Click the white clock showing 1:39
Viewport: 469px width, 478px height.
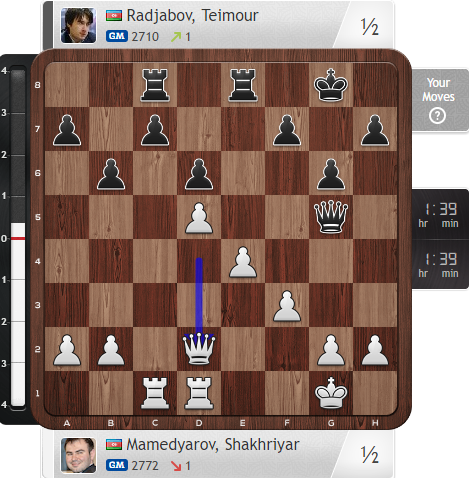tap(440, 265)
